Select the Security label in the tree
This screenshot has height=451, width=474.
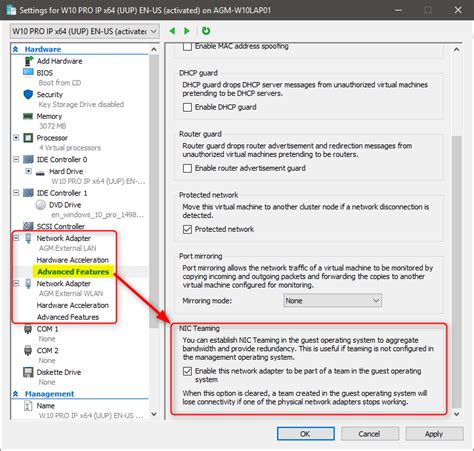point(50,94)
